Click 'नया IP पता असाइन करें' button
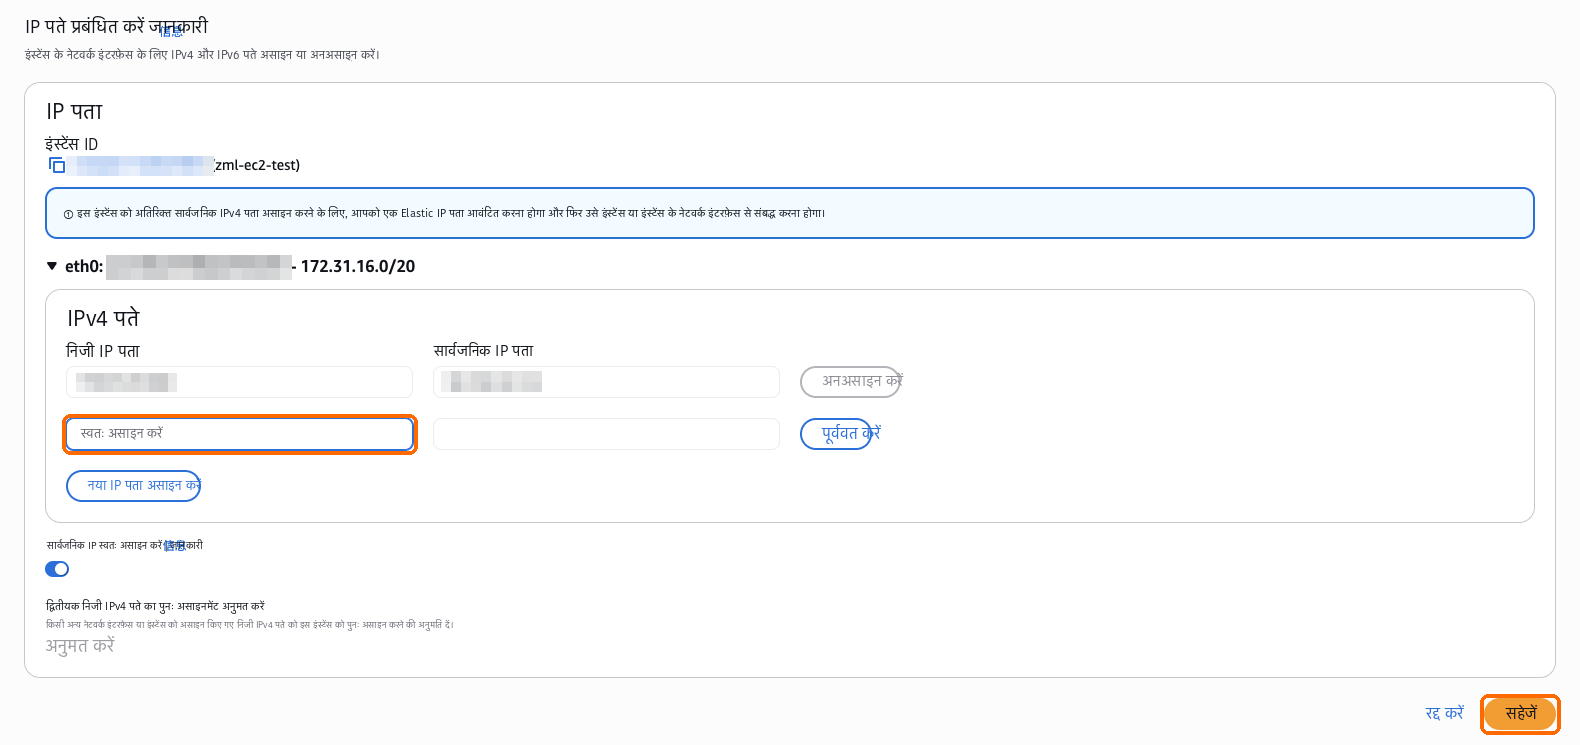 [133, 485]
